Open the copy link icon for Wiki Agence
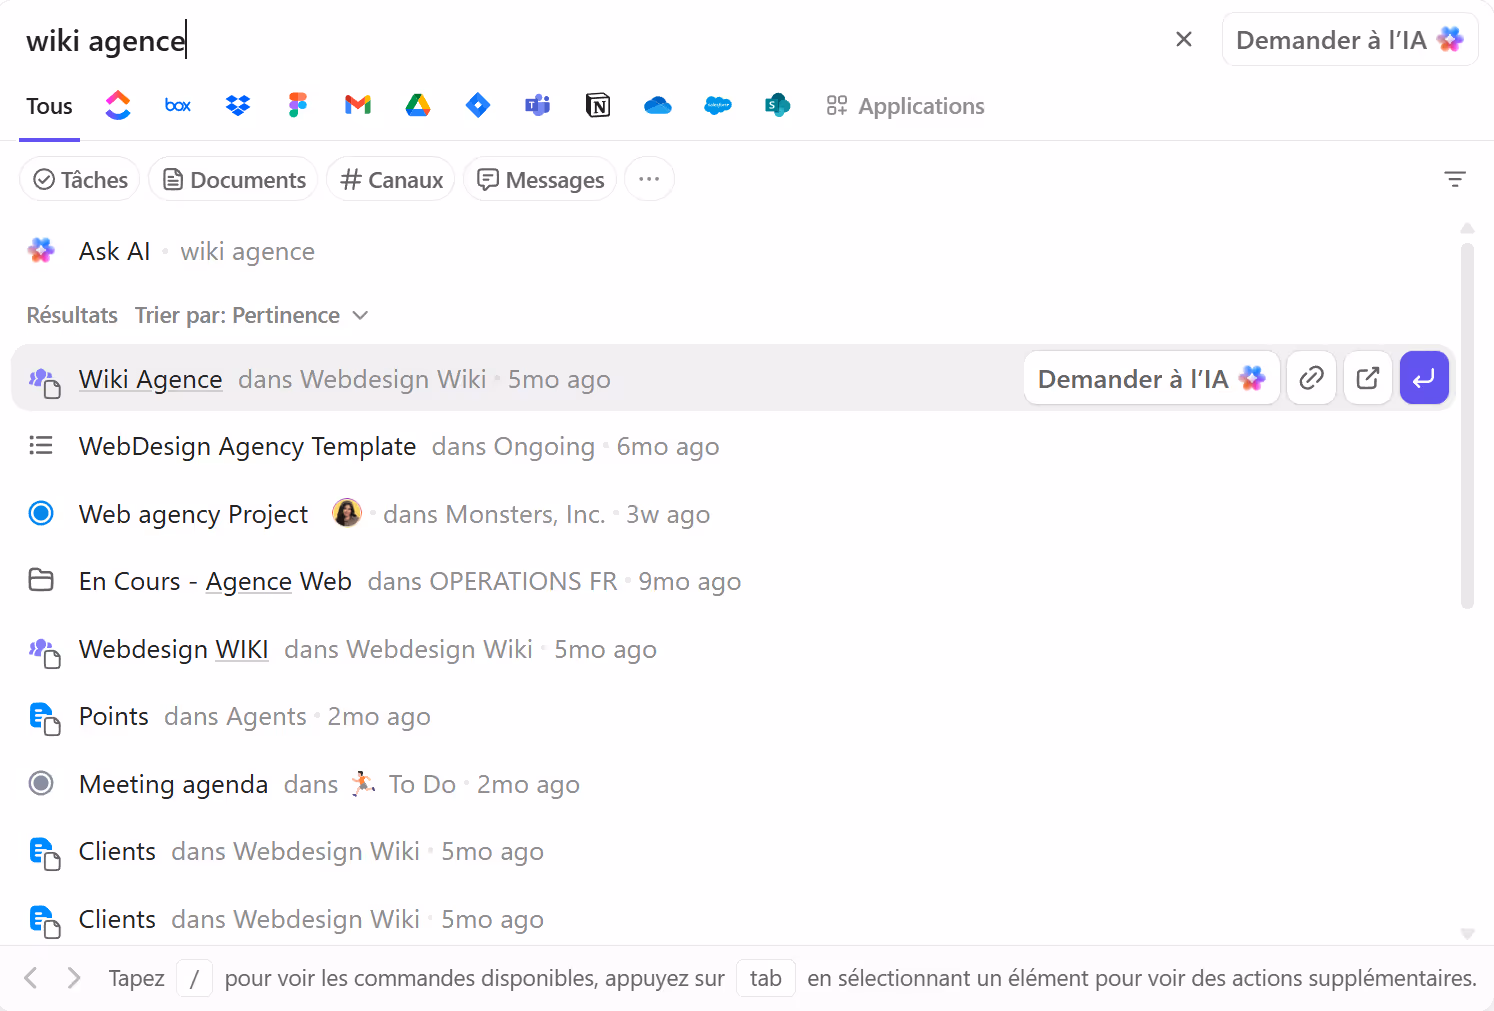This screenshot has width=1494, height=1011. pos(1311,377)
